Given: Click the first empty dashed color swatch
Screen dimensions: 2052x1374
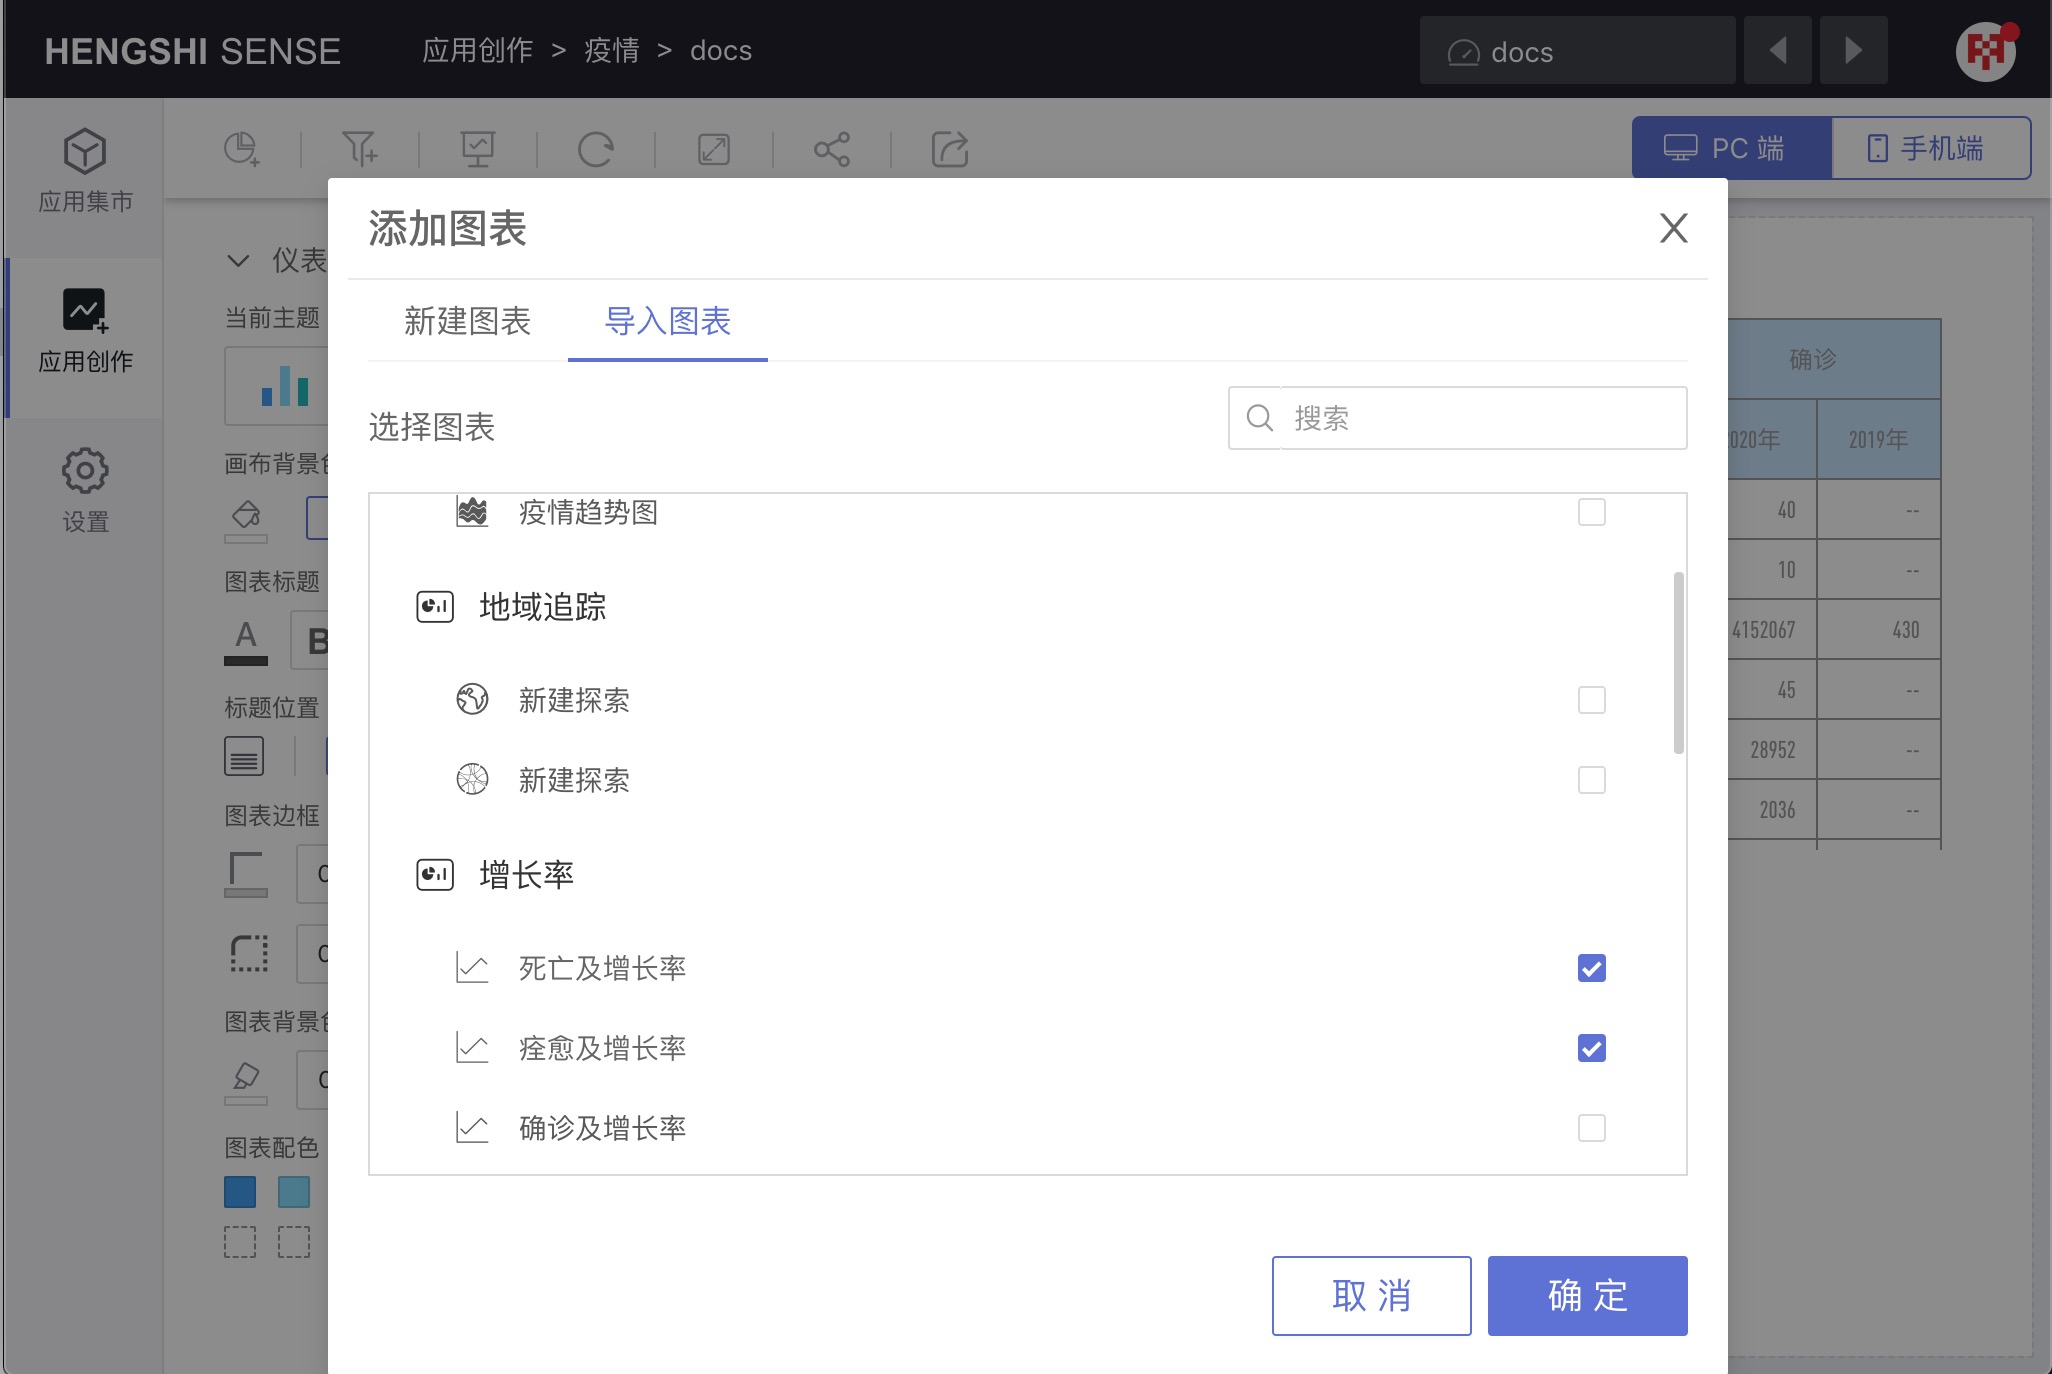Looking at the screenshot, I should 240,1242.
